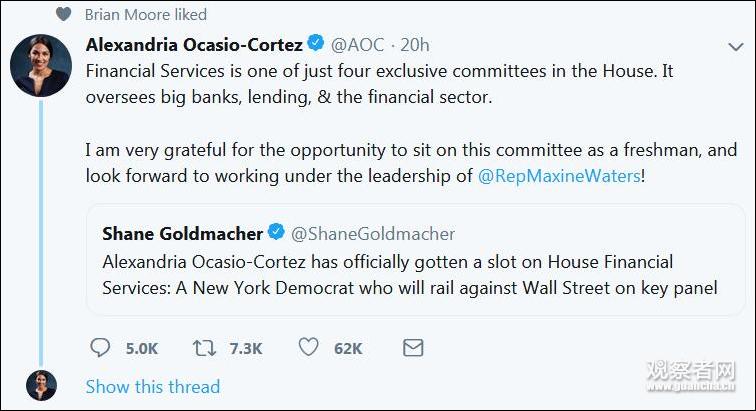
Task: Click the small avatar beside Show this thread
Action: tap(41, 385)
